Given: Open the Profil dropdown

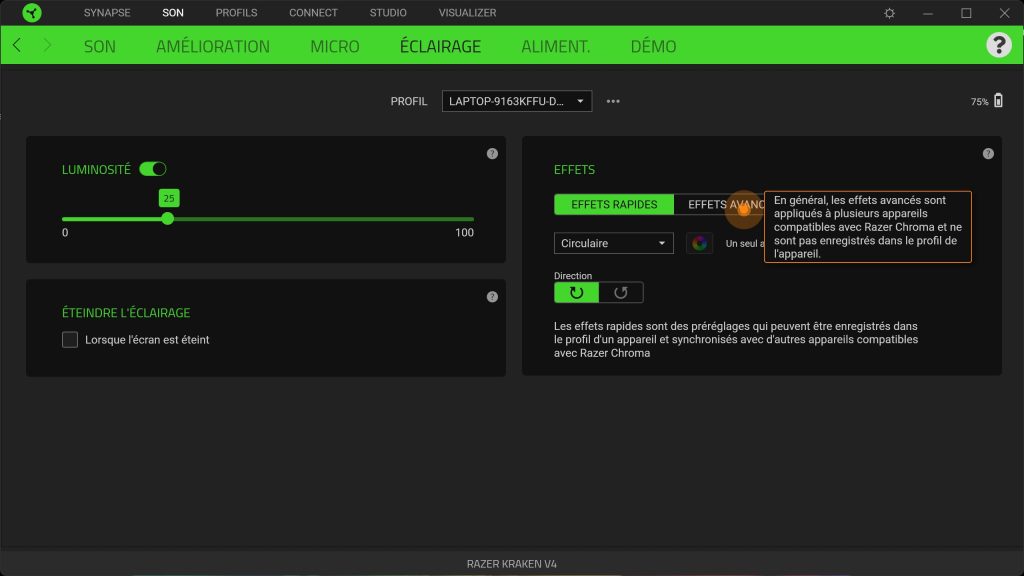Looking at the screenshot, I should tap(517, 101).
